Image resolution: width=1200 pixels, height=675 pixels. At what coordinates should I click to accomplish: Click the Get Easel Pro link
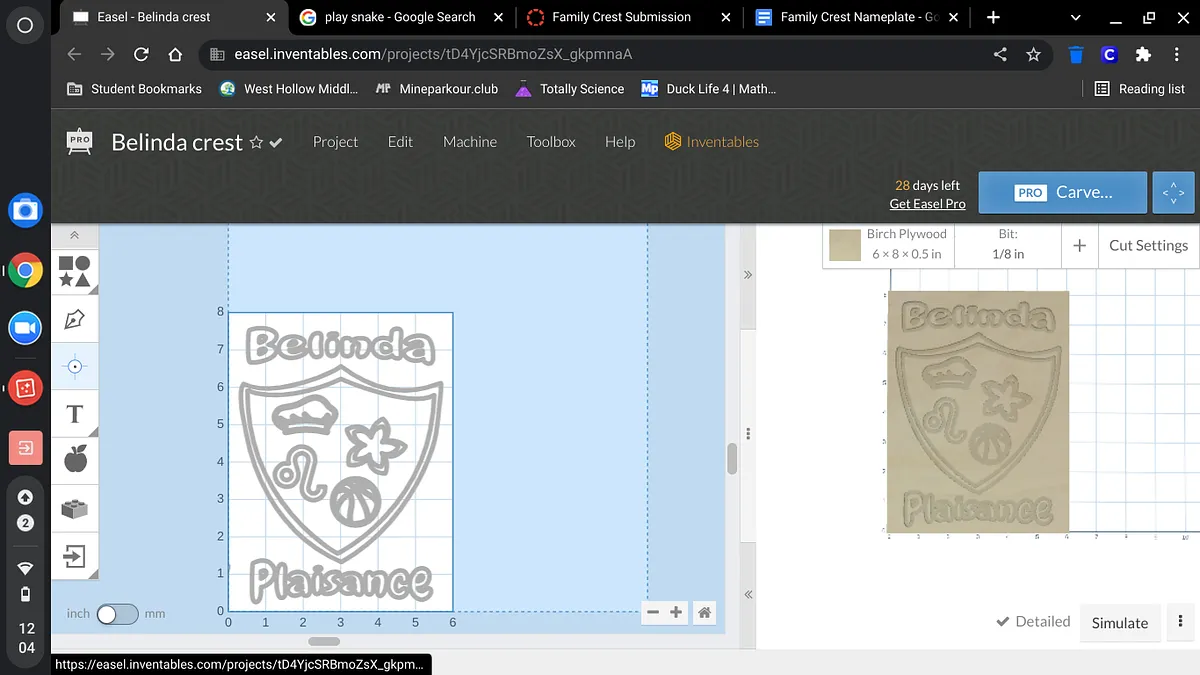point(927,204)
